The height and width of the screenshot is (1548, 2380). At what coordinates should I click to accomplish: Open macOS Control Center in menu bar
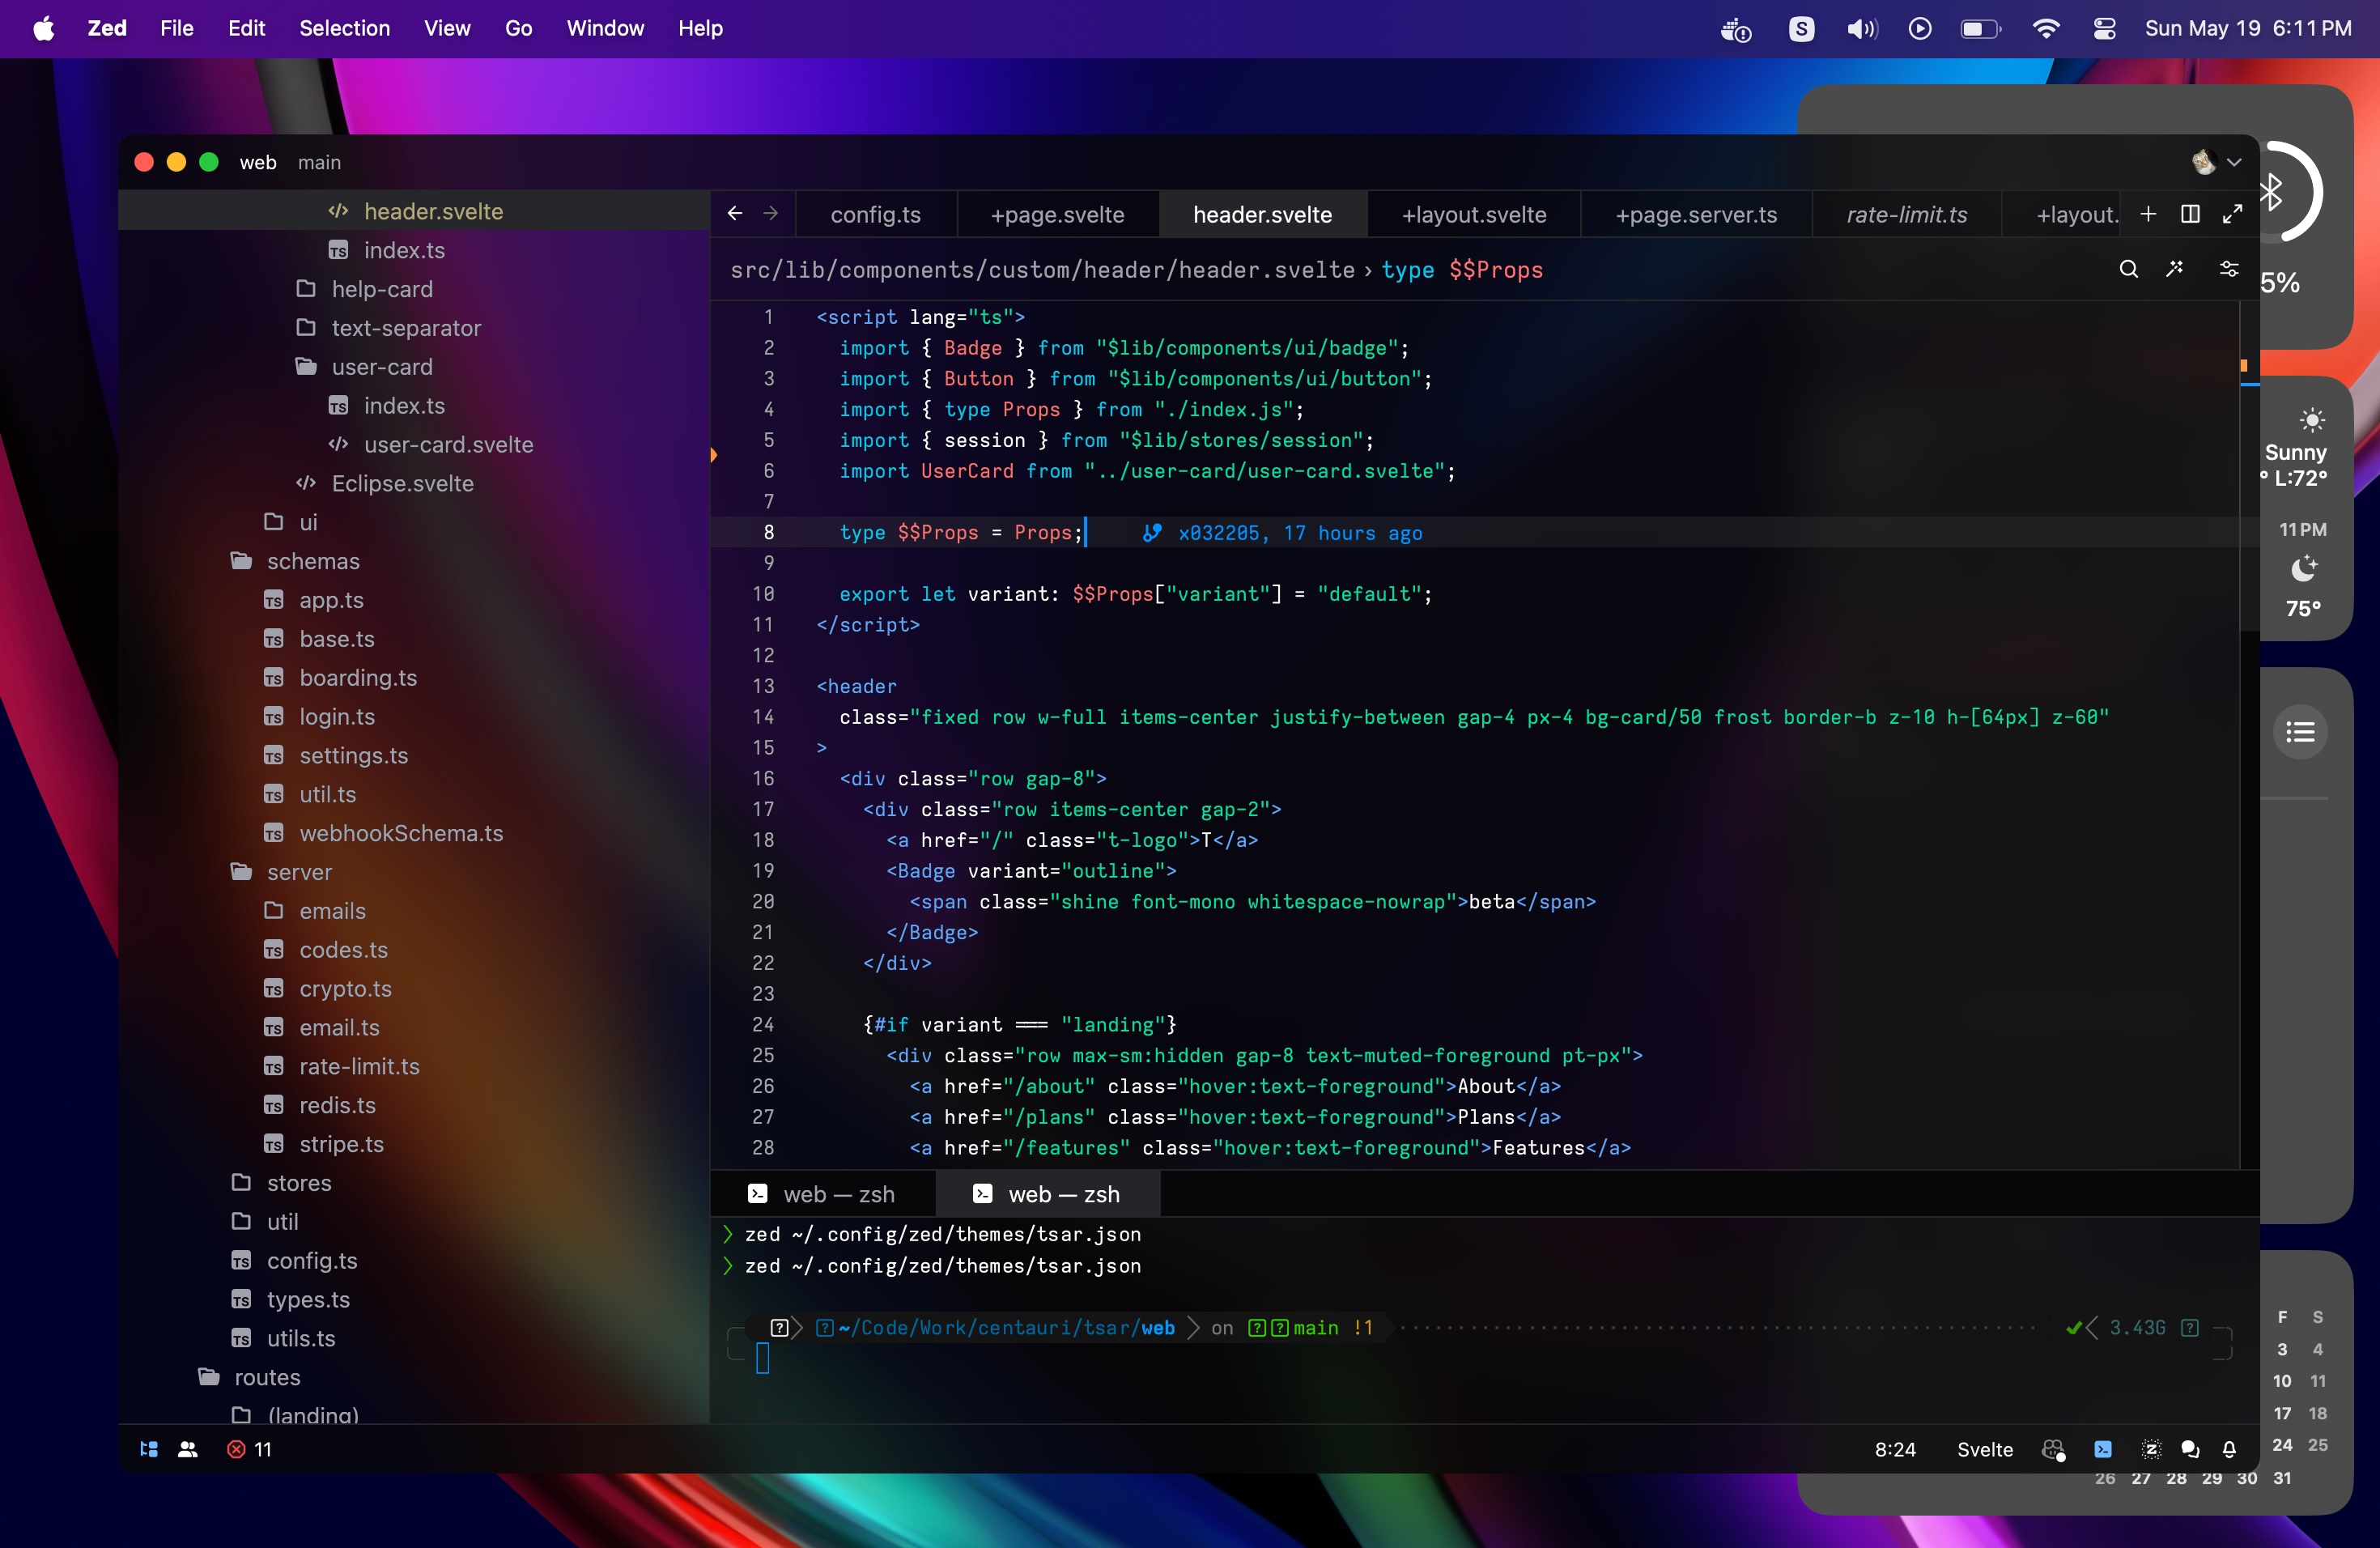[x=2104, y=28]
